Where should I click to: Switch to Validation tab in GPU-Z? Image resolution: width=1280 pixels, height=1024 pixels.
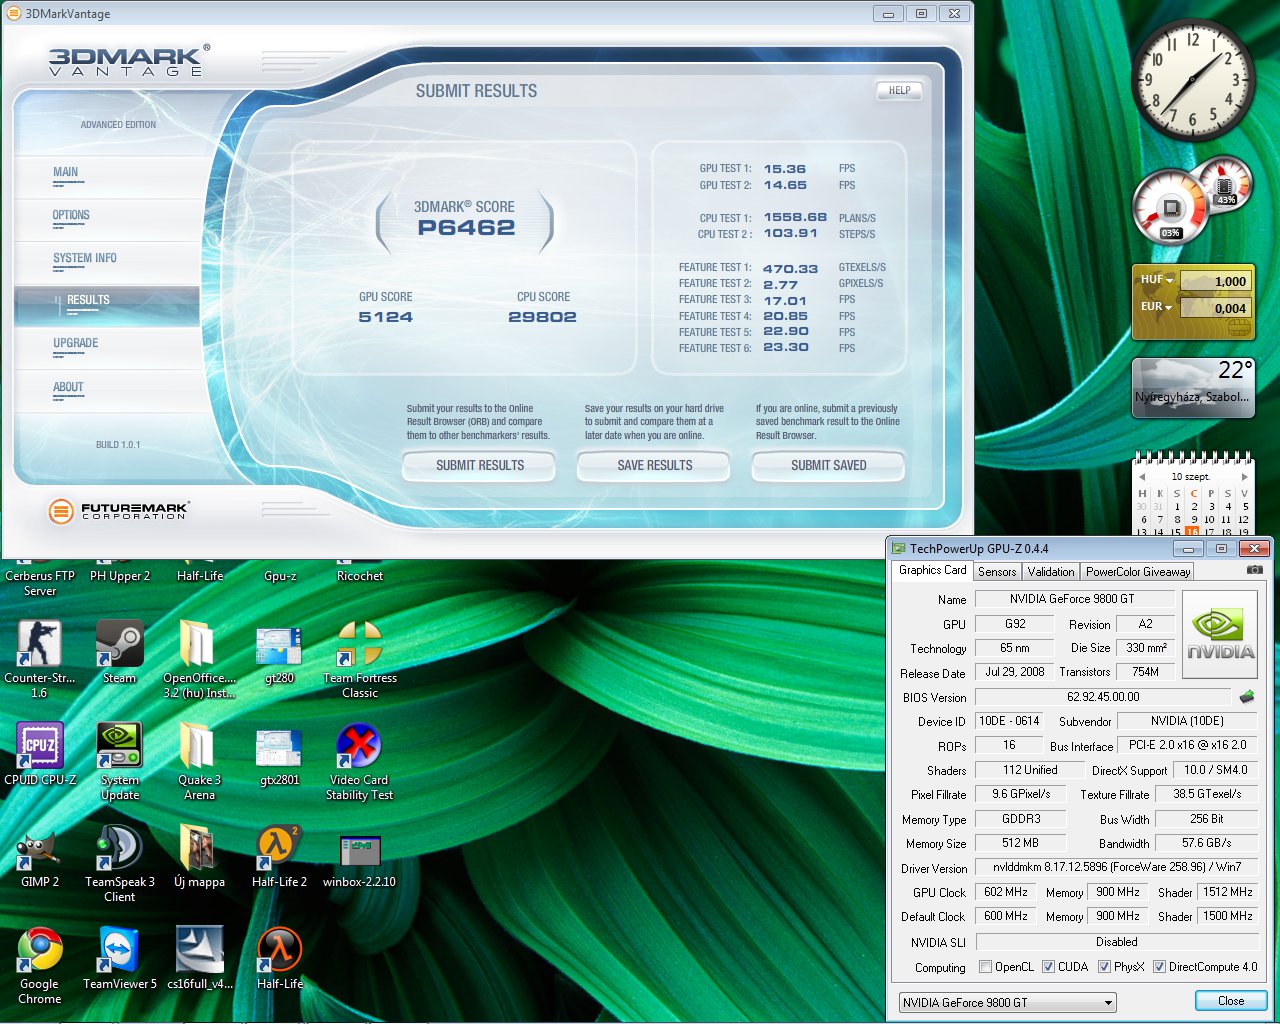coord(1051,572)
